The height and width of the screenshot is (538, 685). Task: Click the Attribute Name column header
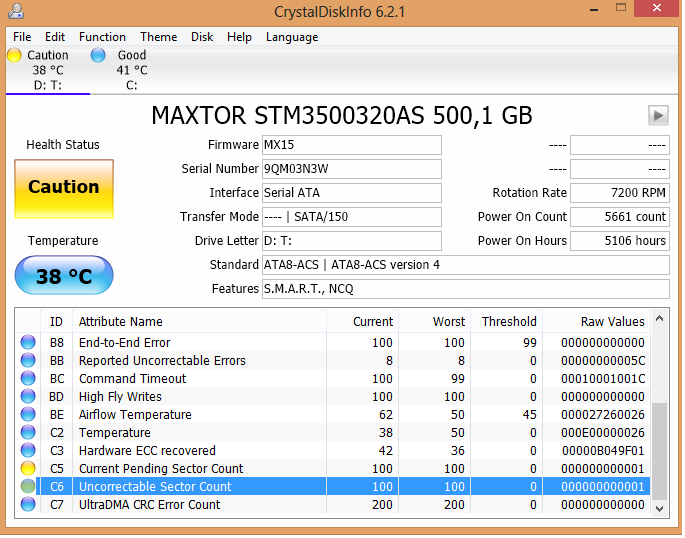click(199, 322)
